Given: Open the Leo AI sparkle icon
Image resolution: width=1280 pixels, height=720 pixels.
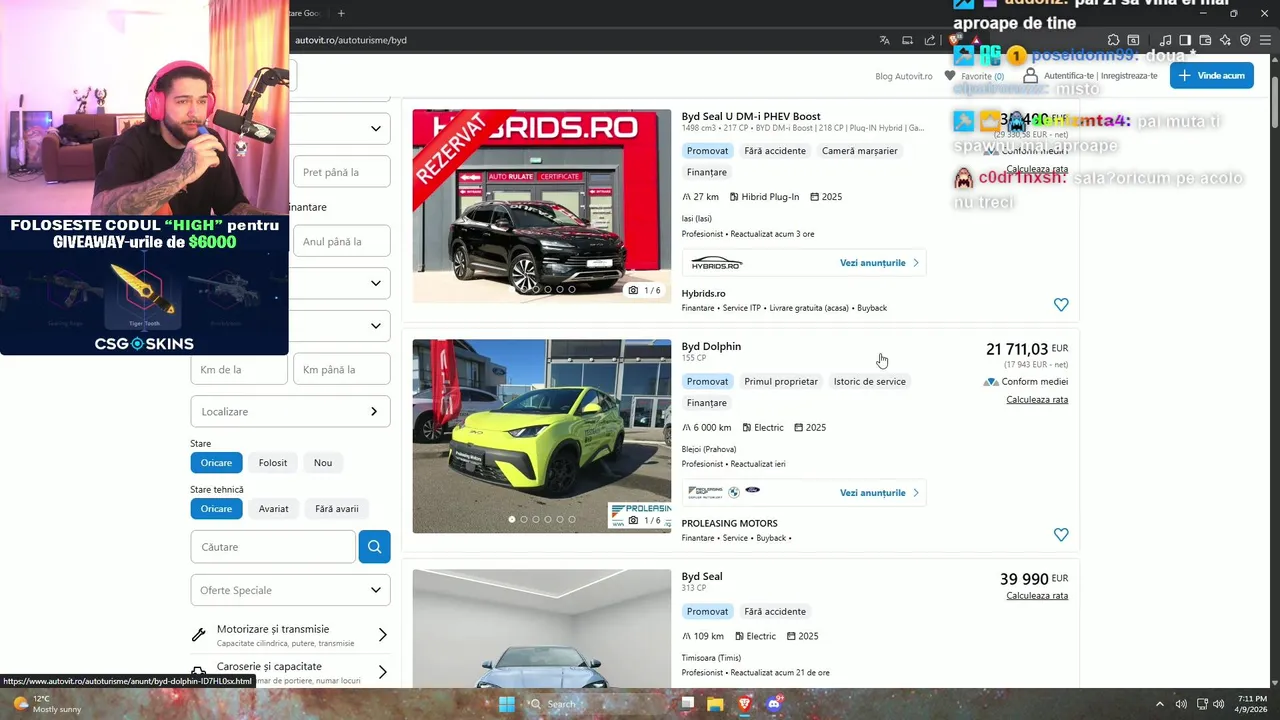Looking at the screenshot, I should point(1225,40).
